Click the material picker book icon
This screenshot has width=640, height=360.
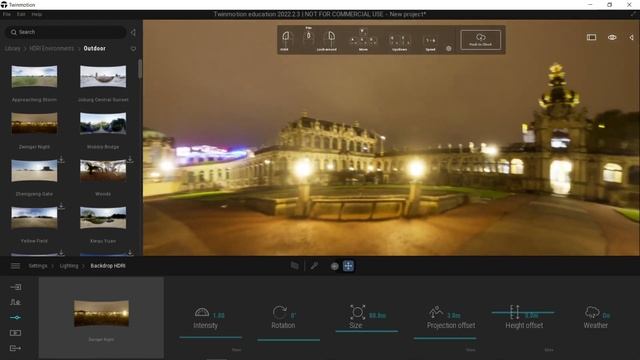click(x=294, y=266)
